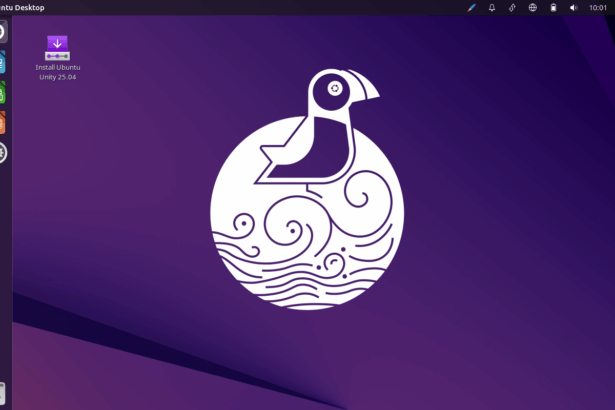This screenshot has width=615, height=410.
Task: Launch LibreOffice Writer from the launcher
Action: point(3,62)
